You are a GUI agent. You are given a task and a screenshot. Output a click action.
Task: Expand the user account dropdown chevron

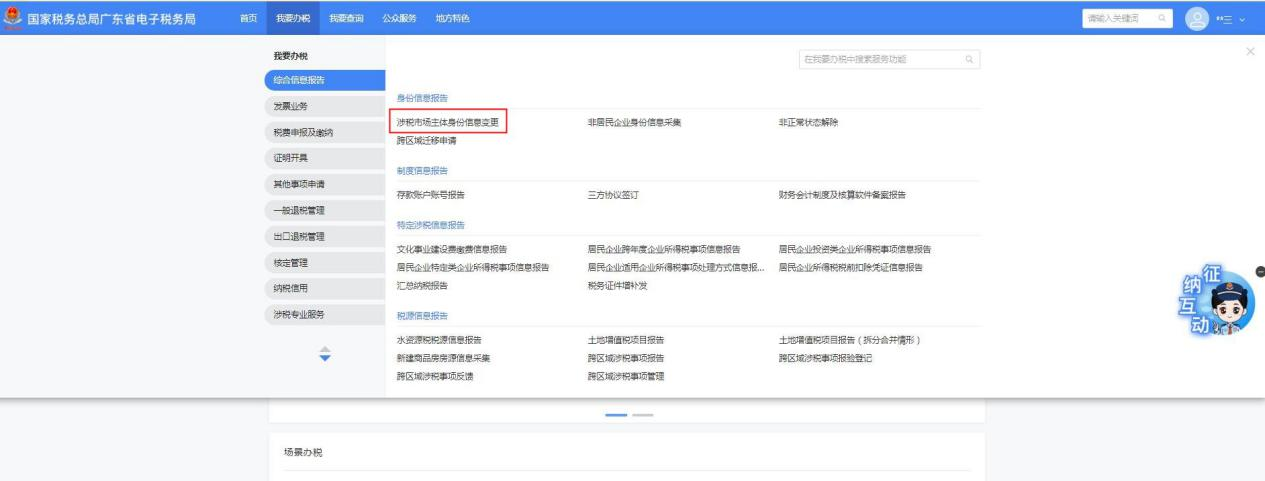coord(1243,19)
